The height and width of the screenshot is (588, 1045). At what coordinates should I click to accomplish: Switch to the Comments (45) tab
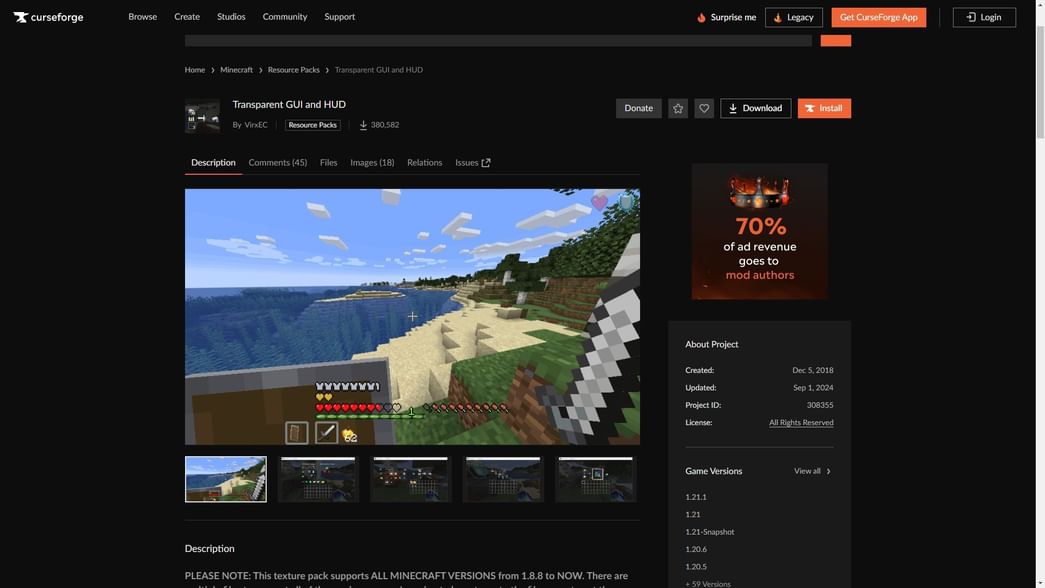point(277,162)
